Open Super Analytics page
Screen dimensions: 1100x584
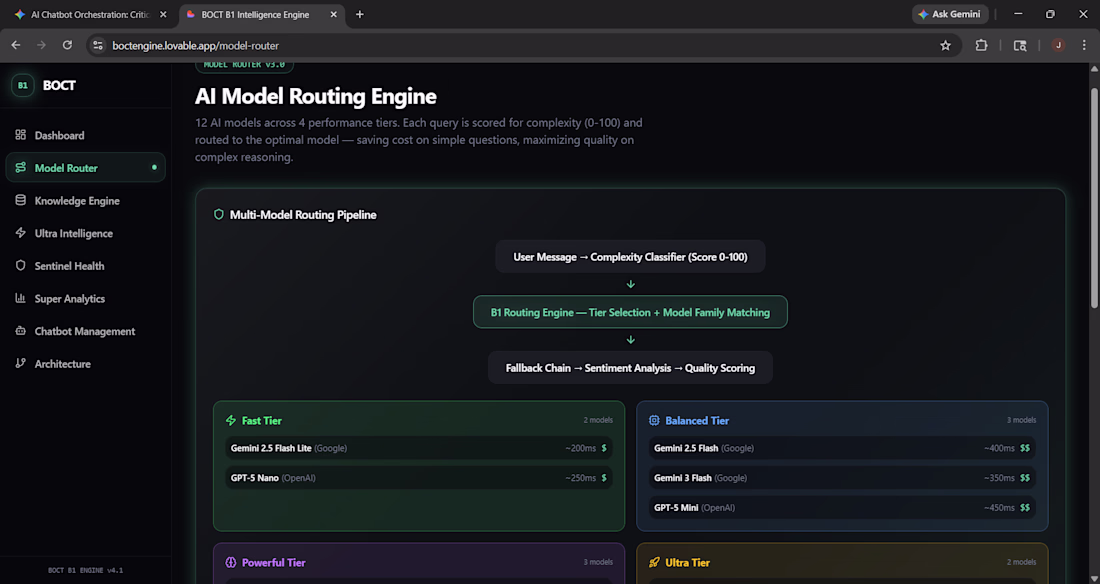click(86, 298)
